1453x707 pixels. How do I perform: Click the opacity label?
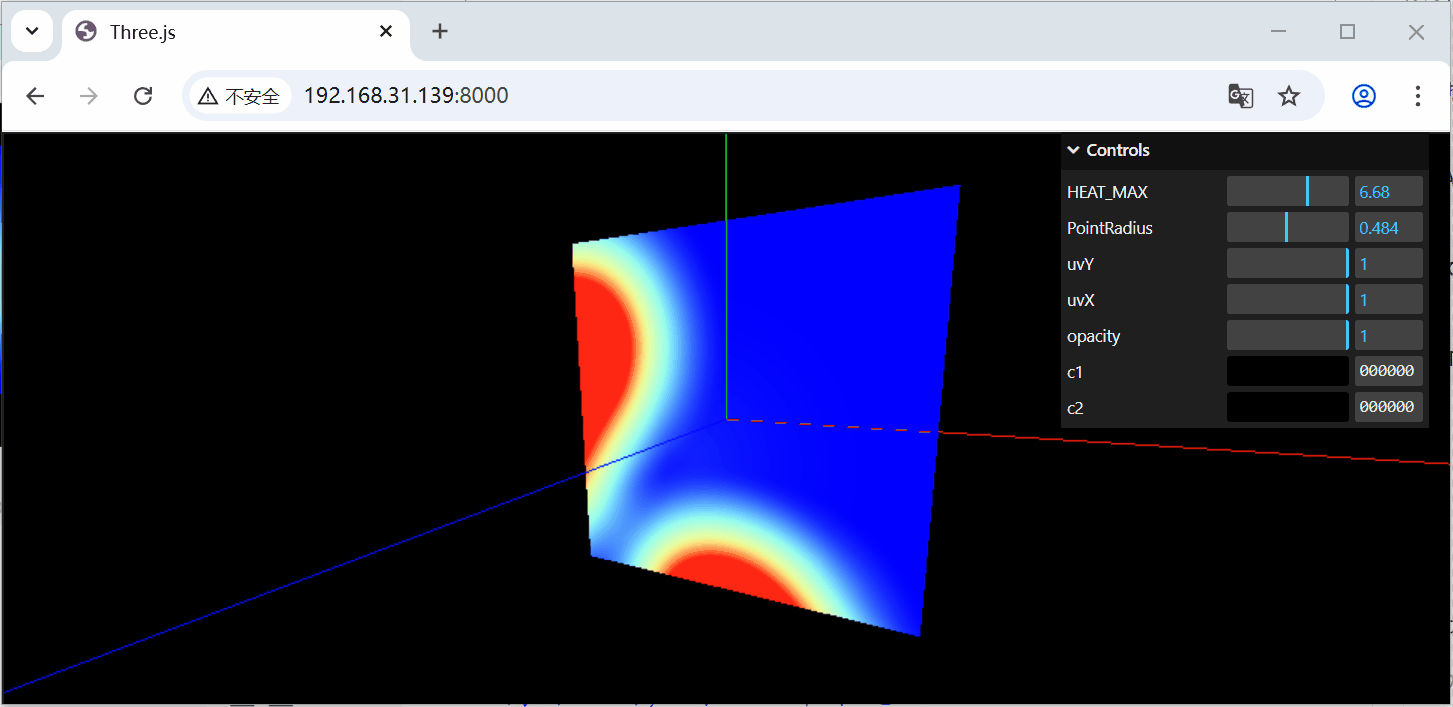1093,336
